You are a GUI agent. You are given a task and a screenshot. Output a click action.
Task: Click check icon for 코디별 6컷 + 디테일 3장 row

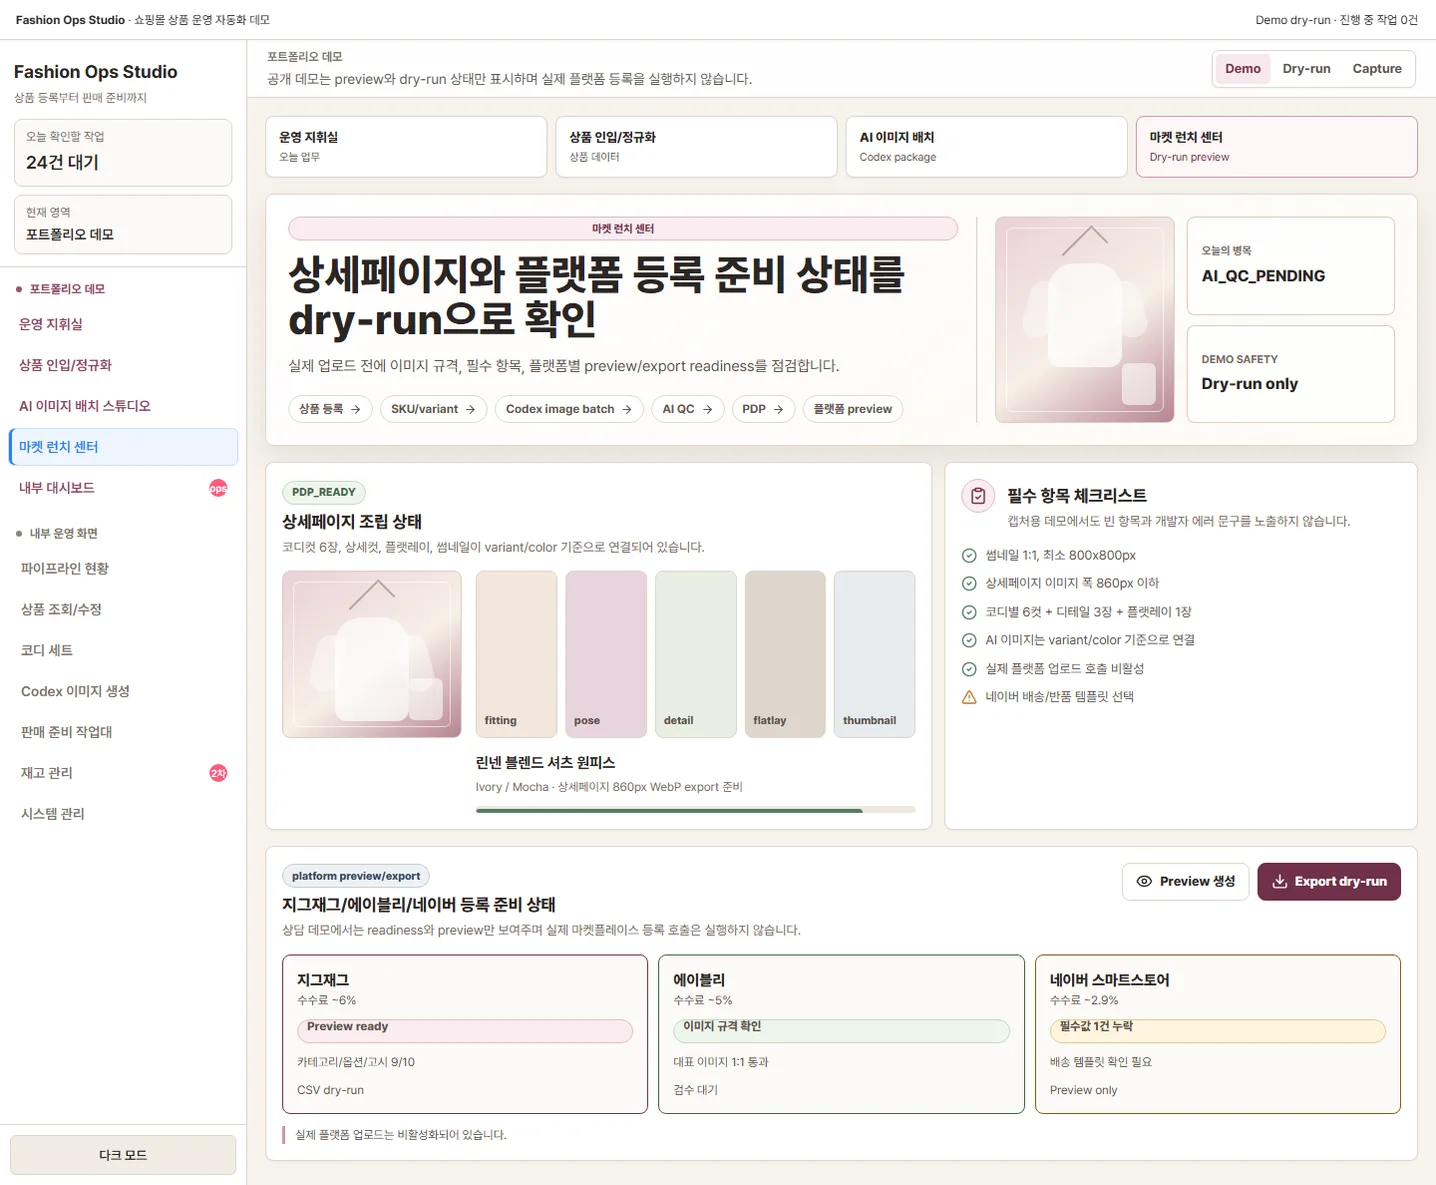click(x=969, y=612)
